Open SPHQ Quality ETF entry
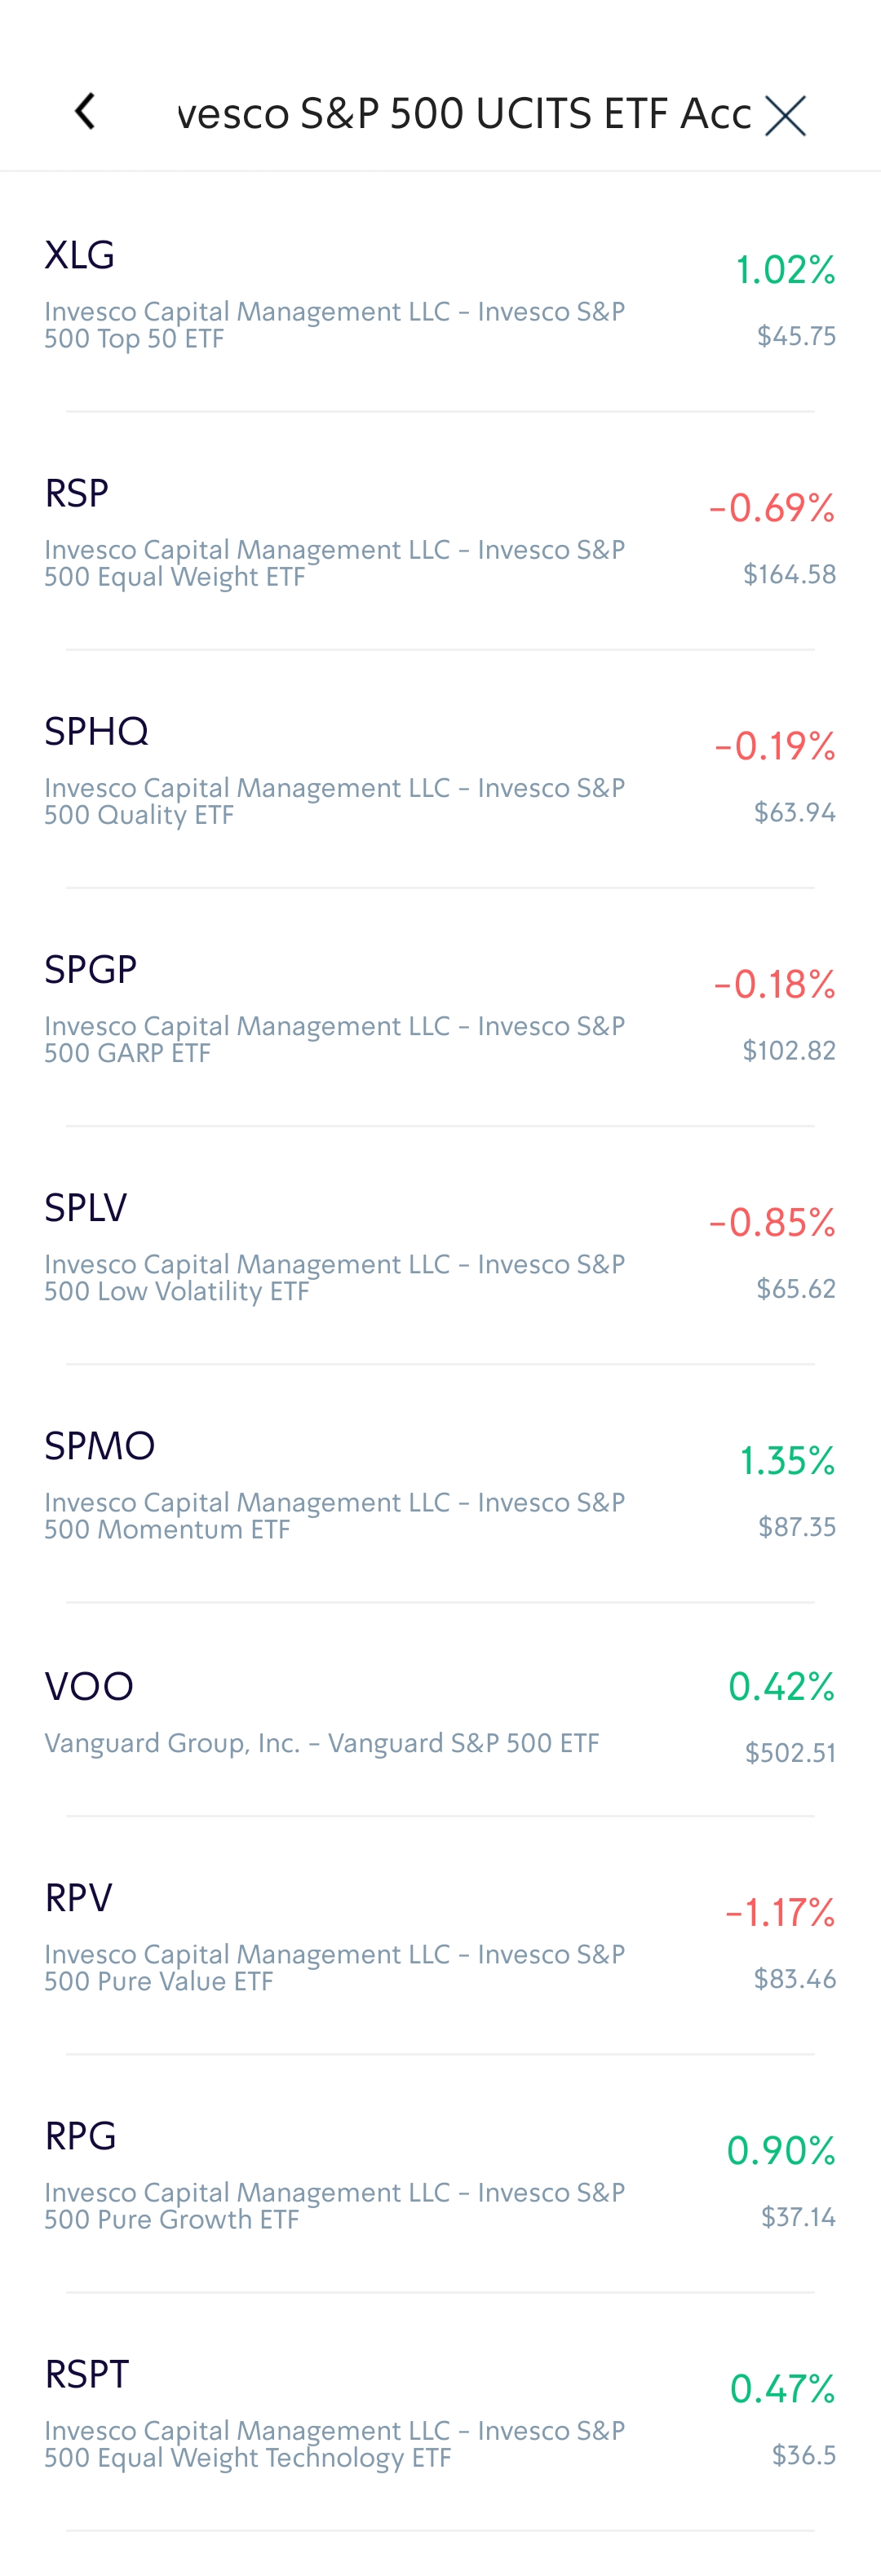The height and width of the screenshot is (2576, 881). pos(97,732)
